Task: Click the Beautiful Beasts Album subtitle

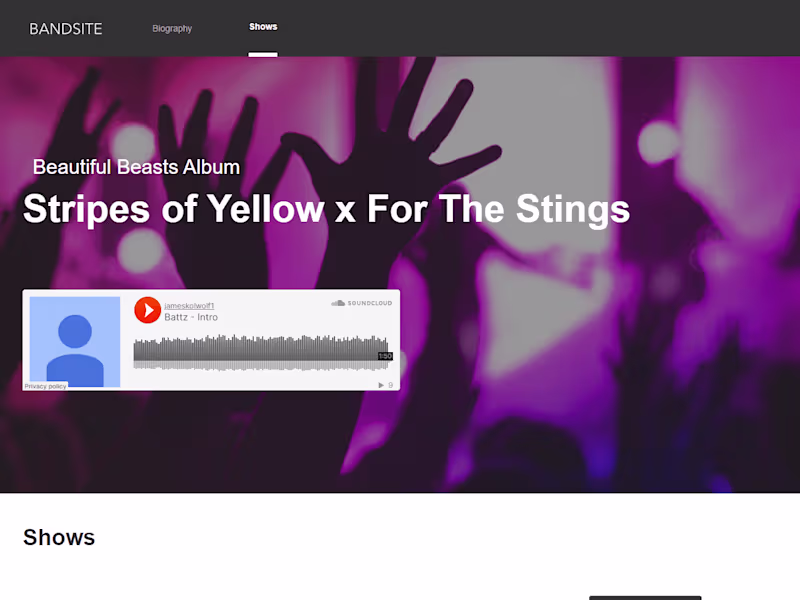Action: [x=136, y=167]
